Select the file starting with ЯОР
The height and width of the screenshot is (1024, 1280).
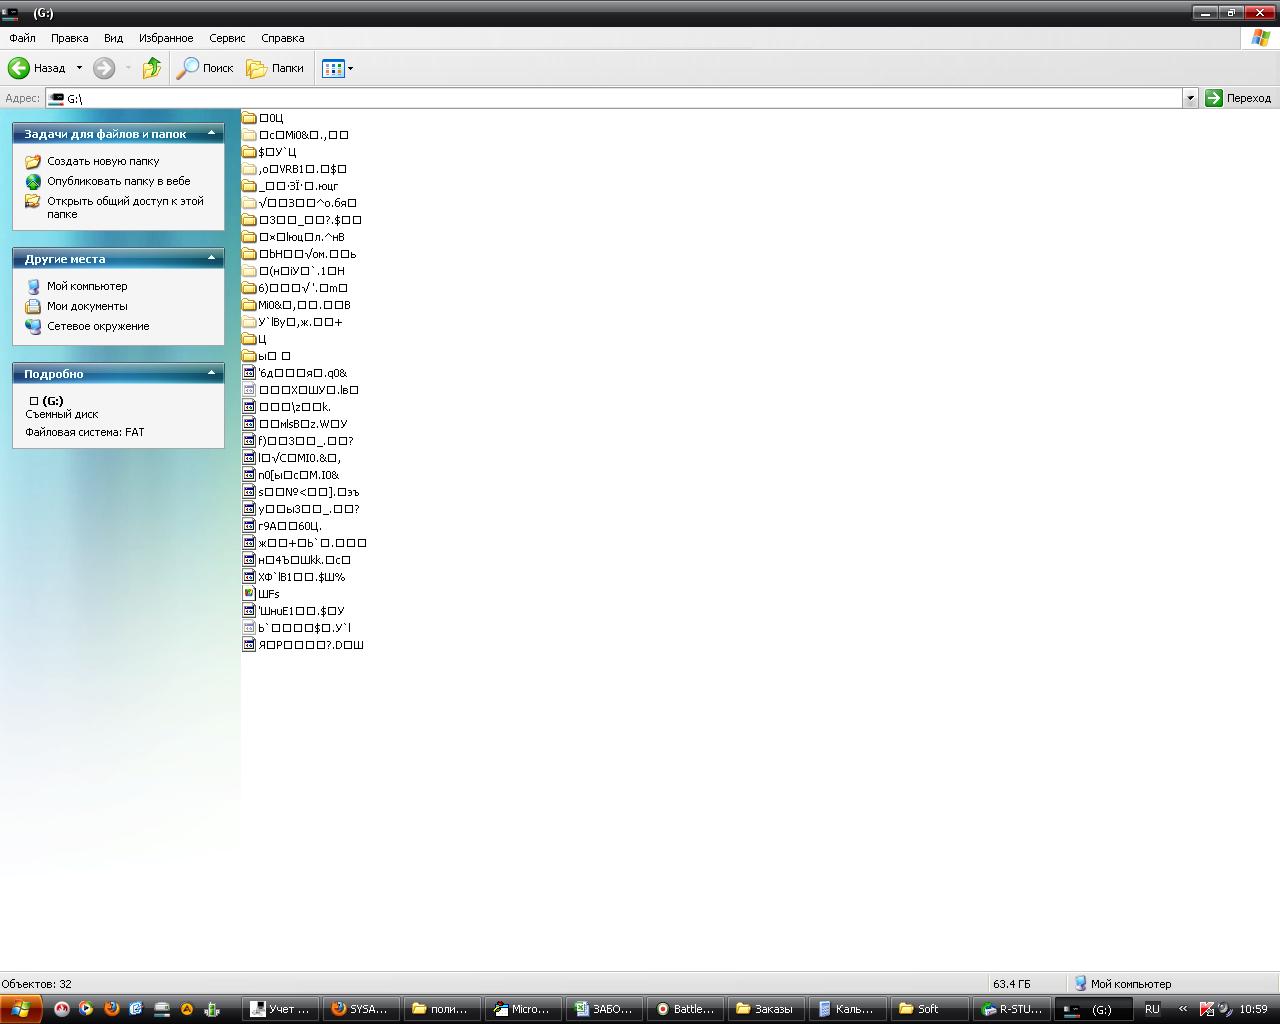click(x=303, y=645)
